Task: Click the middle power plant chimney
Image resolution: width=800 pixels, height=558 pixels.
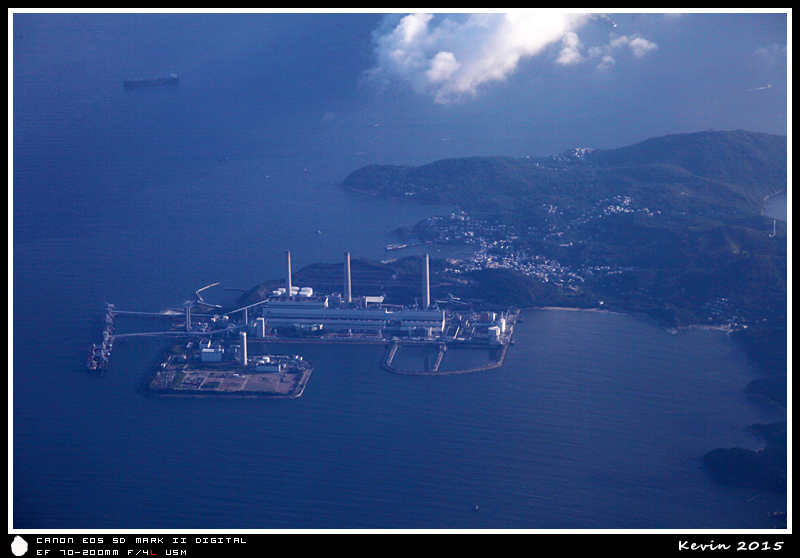Action: pyautogui.click(x=348, y=276)
